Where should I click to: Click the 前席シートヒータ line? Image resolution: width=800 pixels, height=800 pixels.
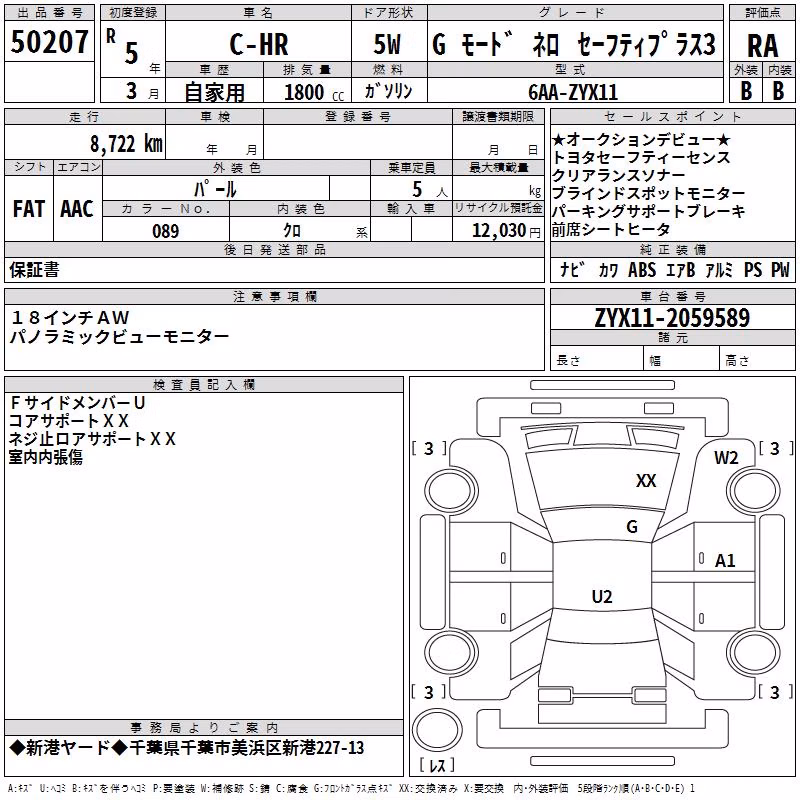click(611, 230)
